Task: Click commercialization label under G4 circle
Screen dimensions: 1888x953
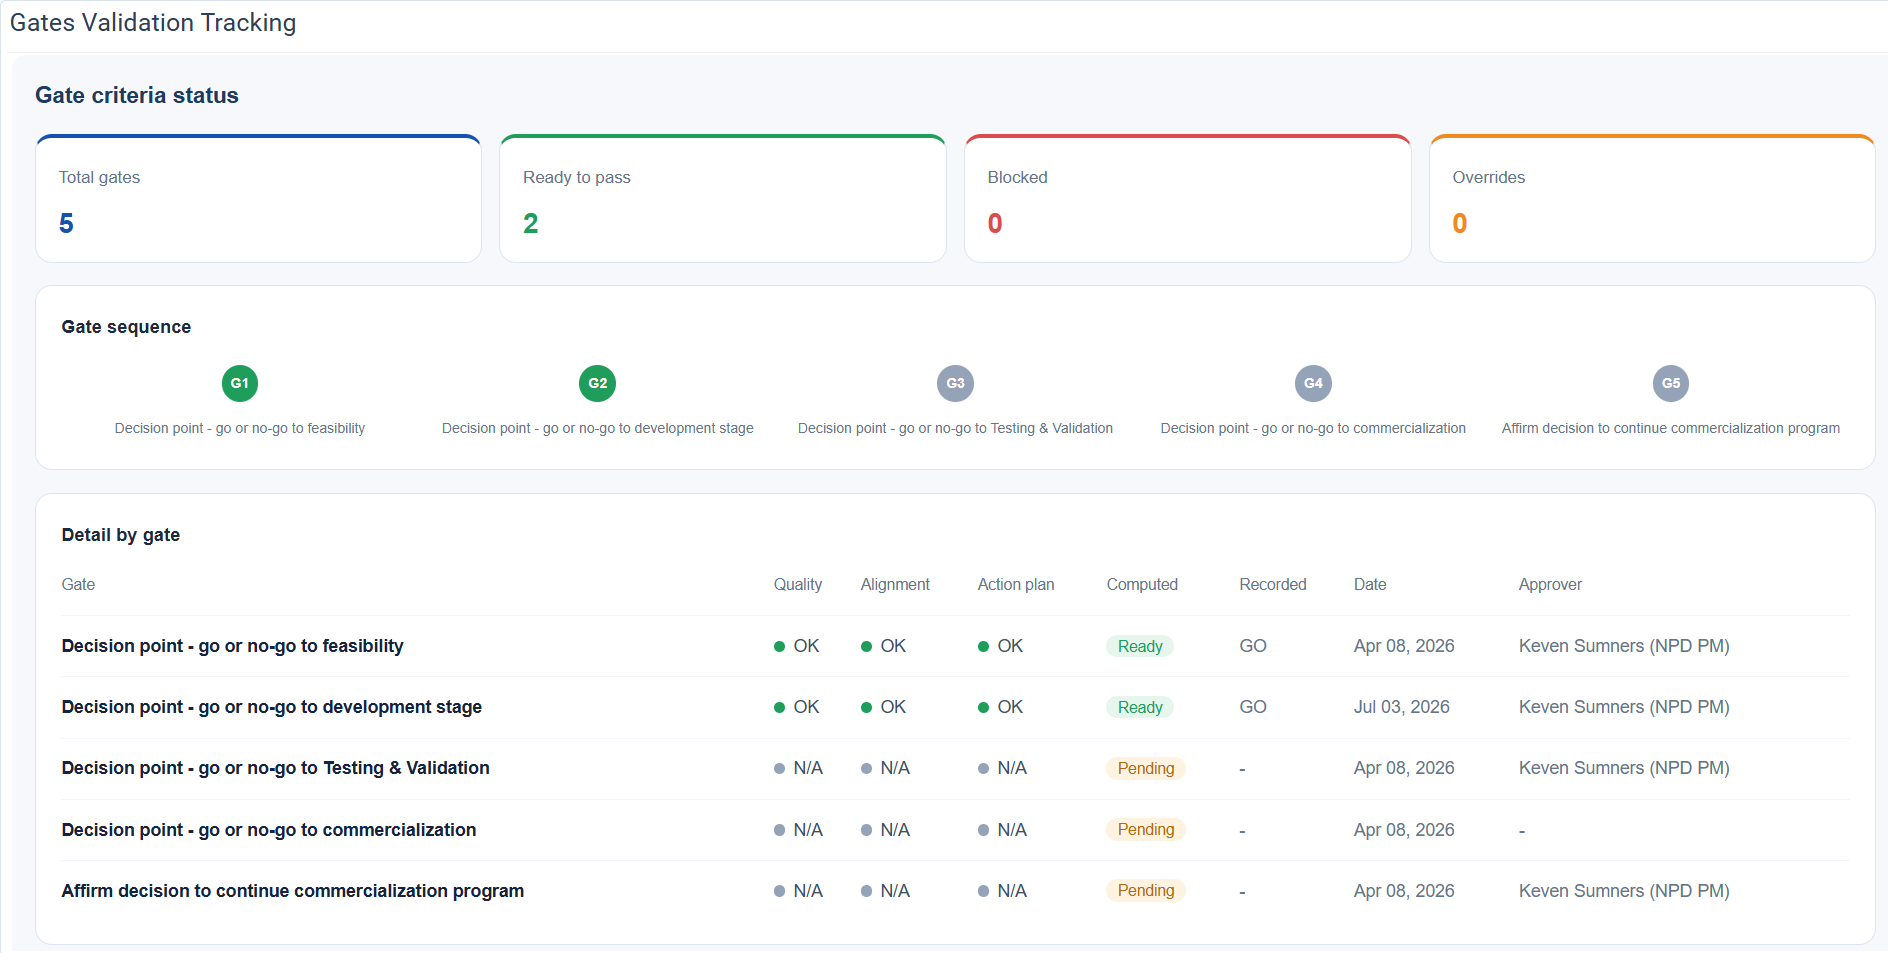Action: point(1313,428)
